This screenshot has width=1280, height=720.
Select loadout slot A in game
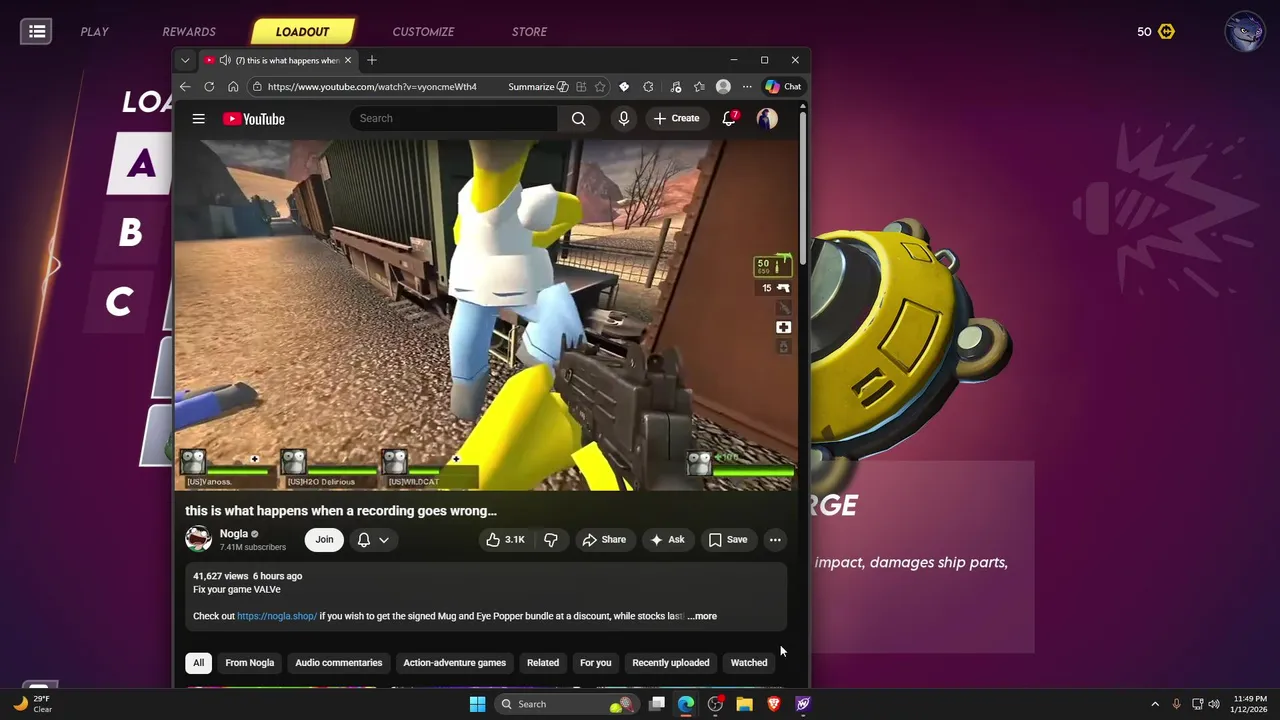click(141, 163)
